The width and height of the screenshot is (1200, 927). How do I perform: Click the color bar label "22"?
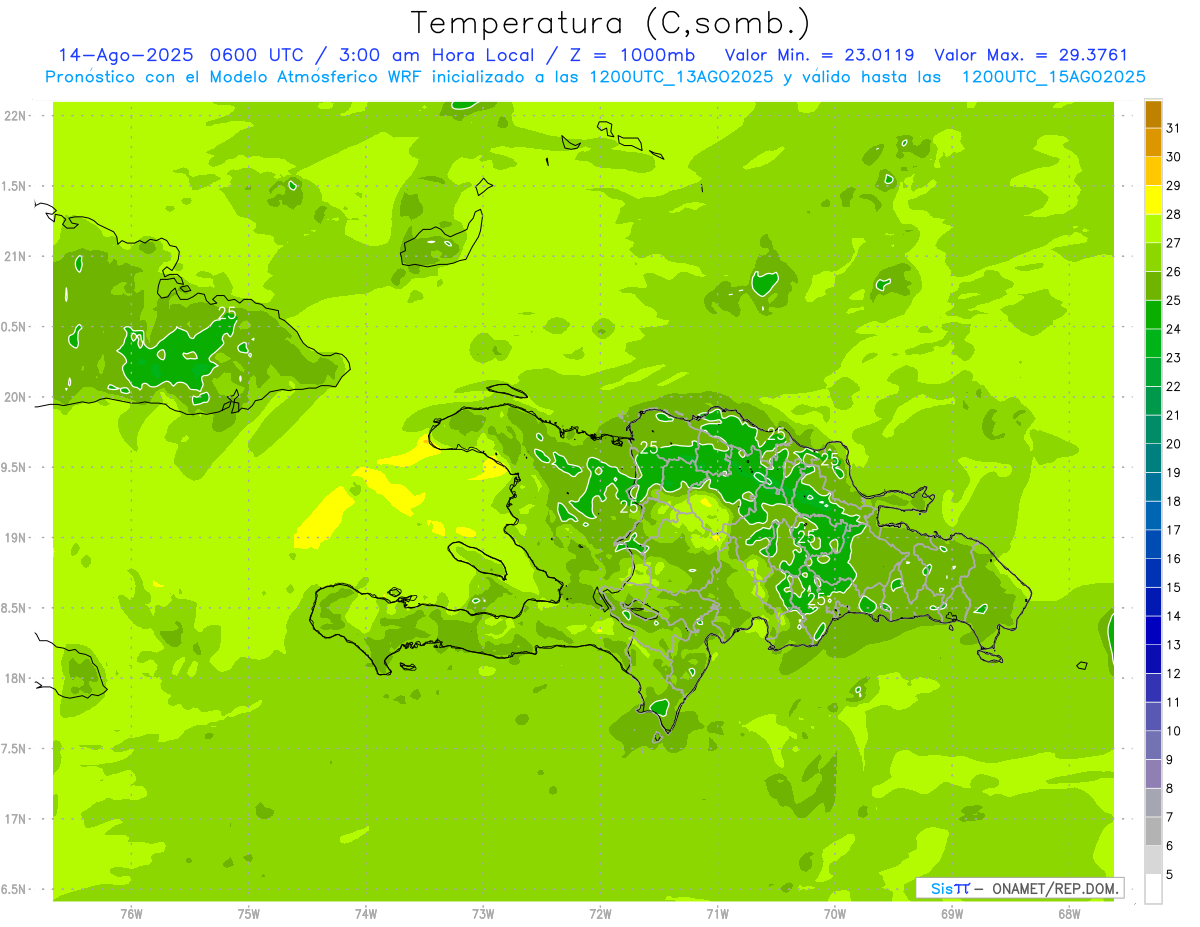click(1174, 386)
